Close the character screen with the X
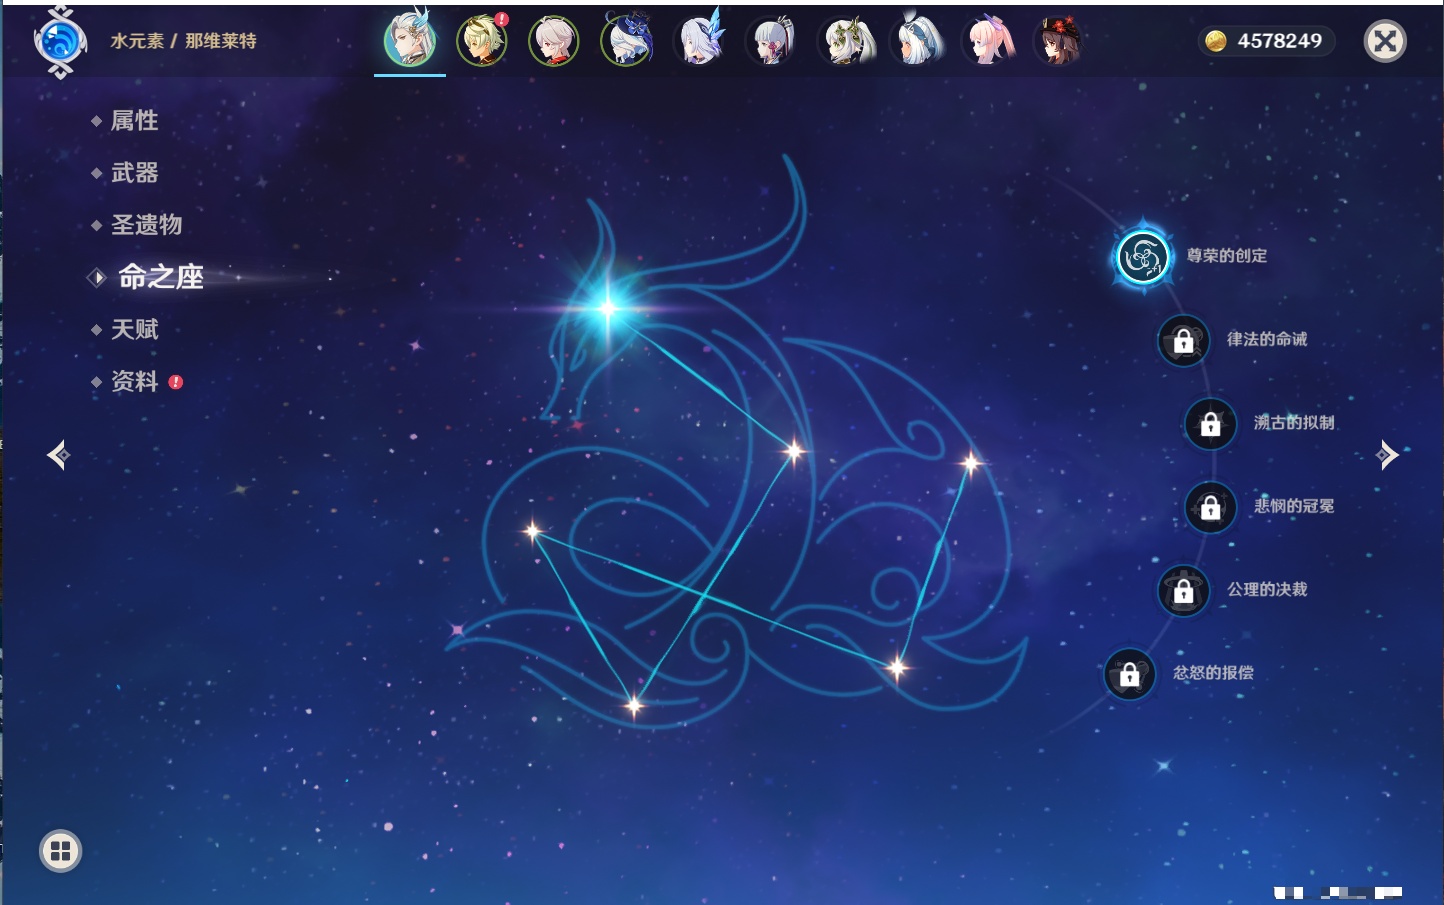The image size is (1444, 905). (x=1385, y=41)
